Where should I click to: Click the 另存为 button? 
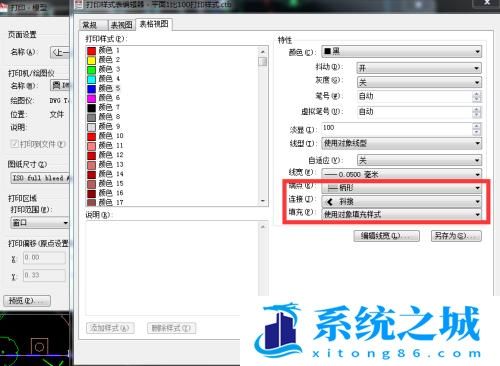click(456, 236)
